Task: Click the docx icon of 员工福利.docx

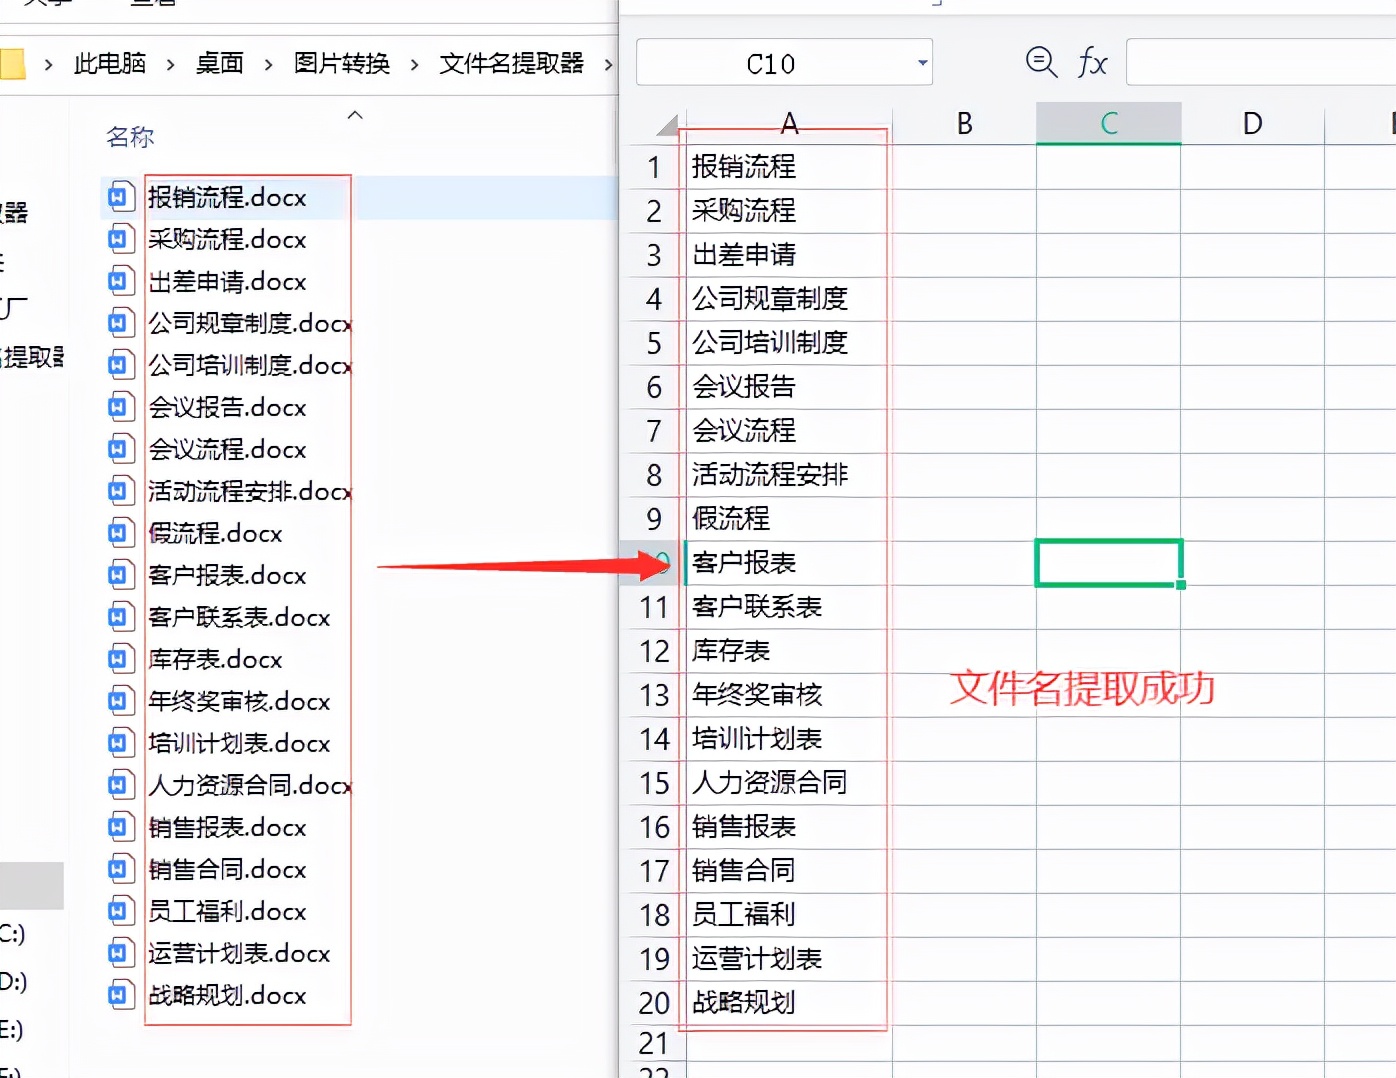Action: pos(119,911)
